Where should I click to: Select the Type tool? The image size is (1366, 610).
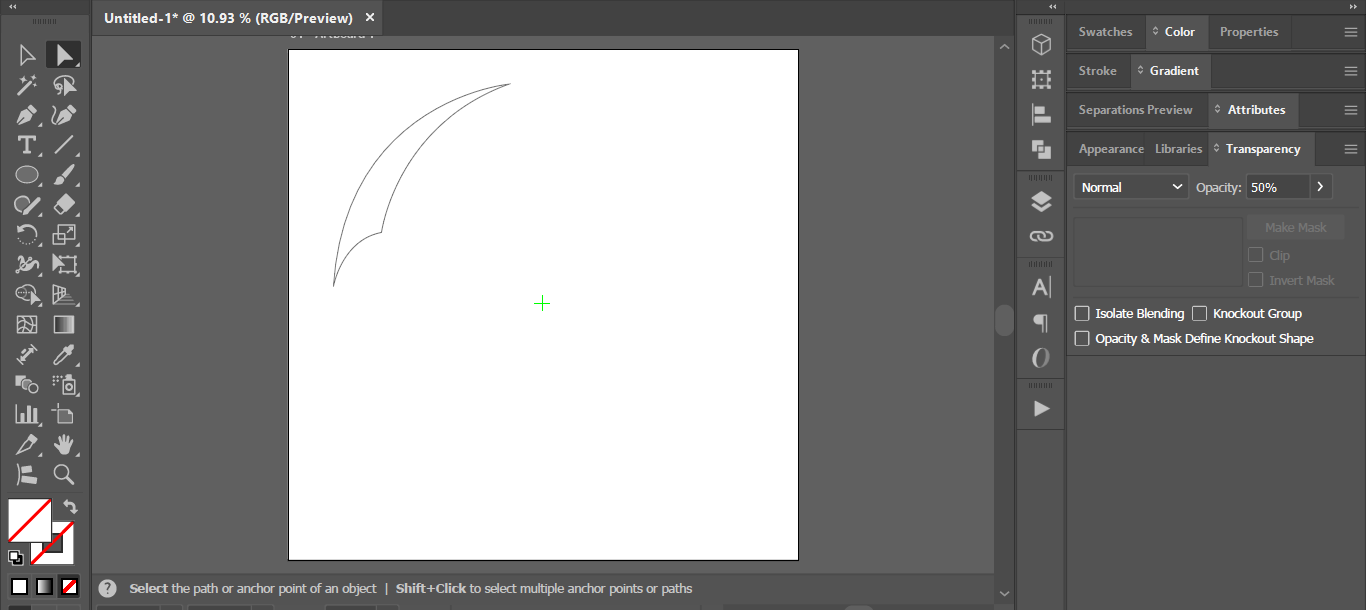[x=27, y=145]
